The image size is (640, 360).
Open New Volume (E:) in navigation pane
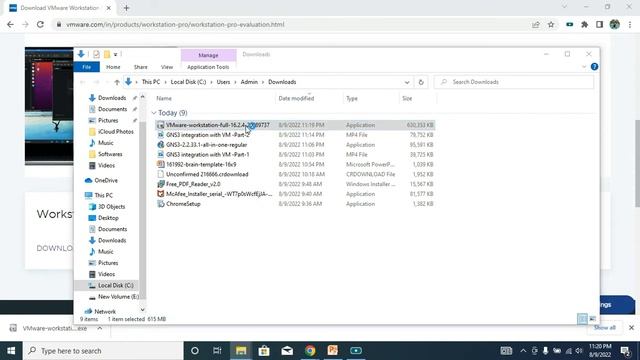(113, 297)
